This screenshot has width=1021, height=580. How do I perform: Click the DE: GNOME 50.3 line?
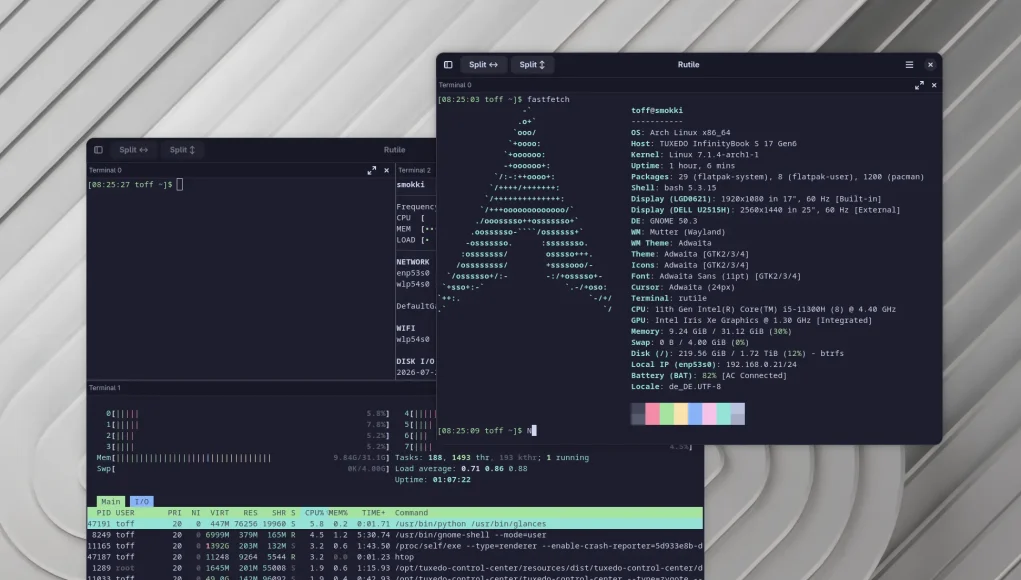coord(664,221)
